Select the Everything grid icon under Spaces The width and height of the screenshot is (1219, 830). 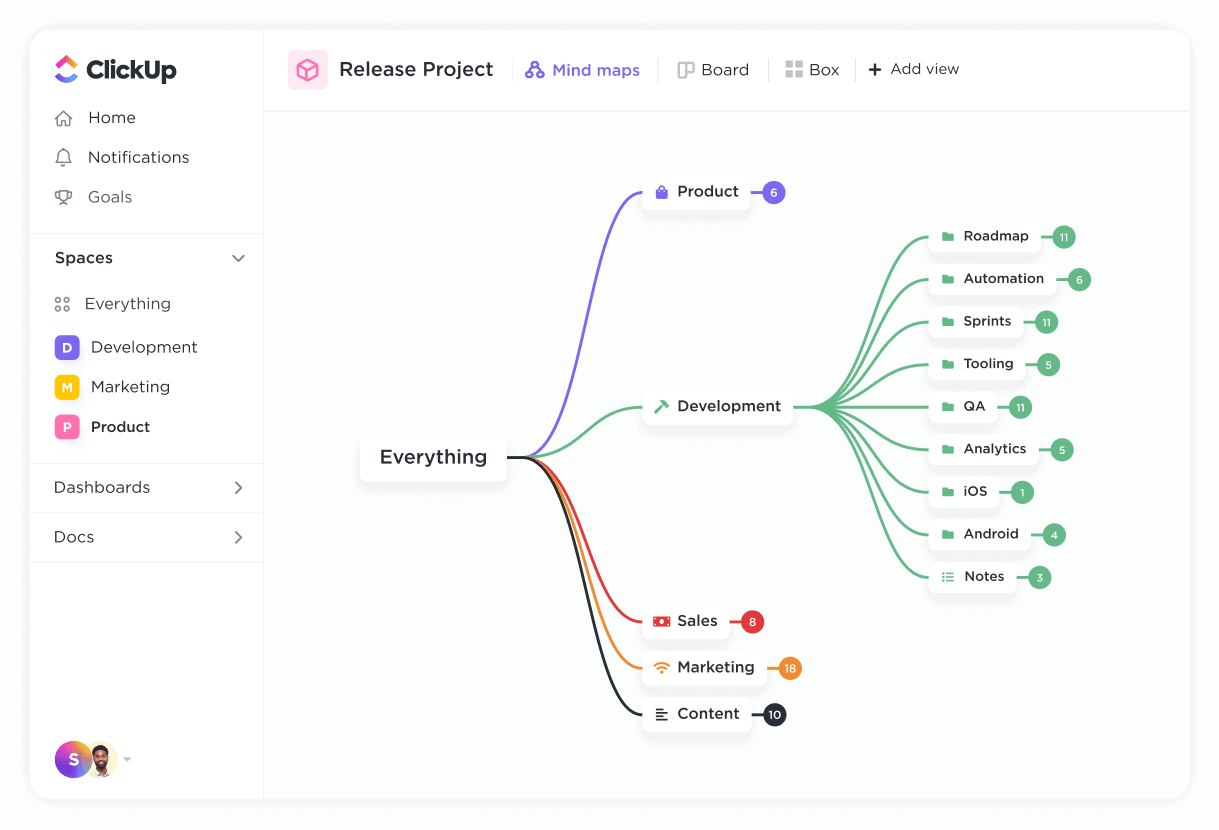(x=66, y=303)
